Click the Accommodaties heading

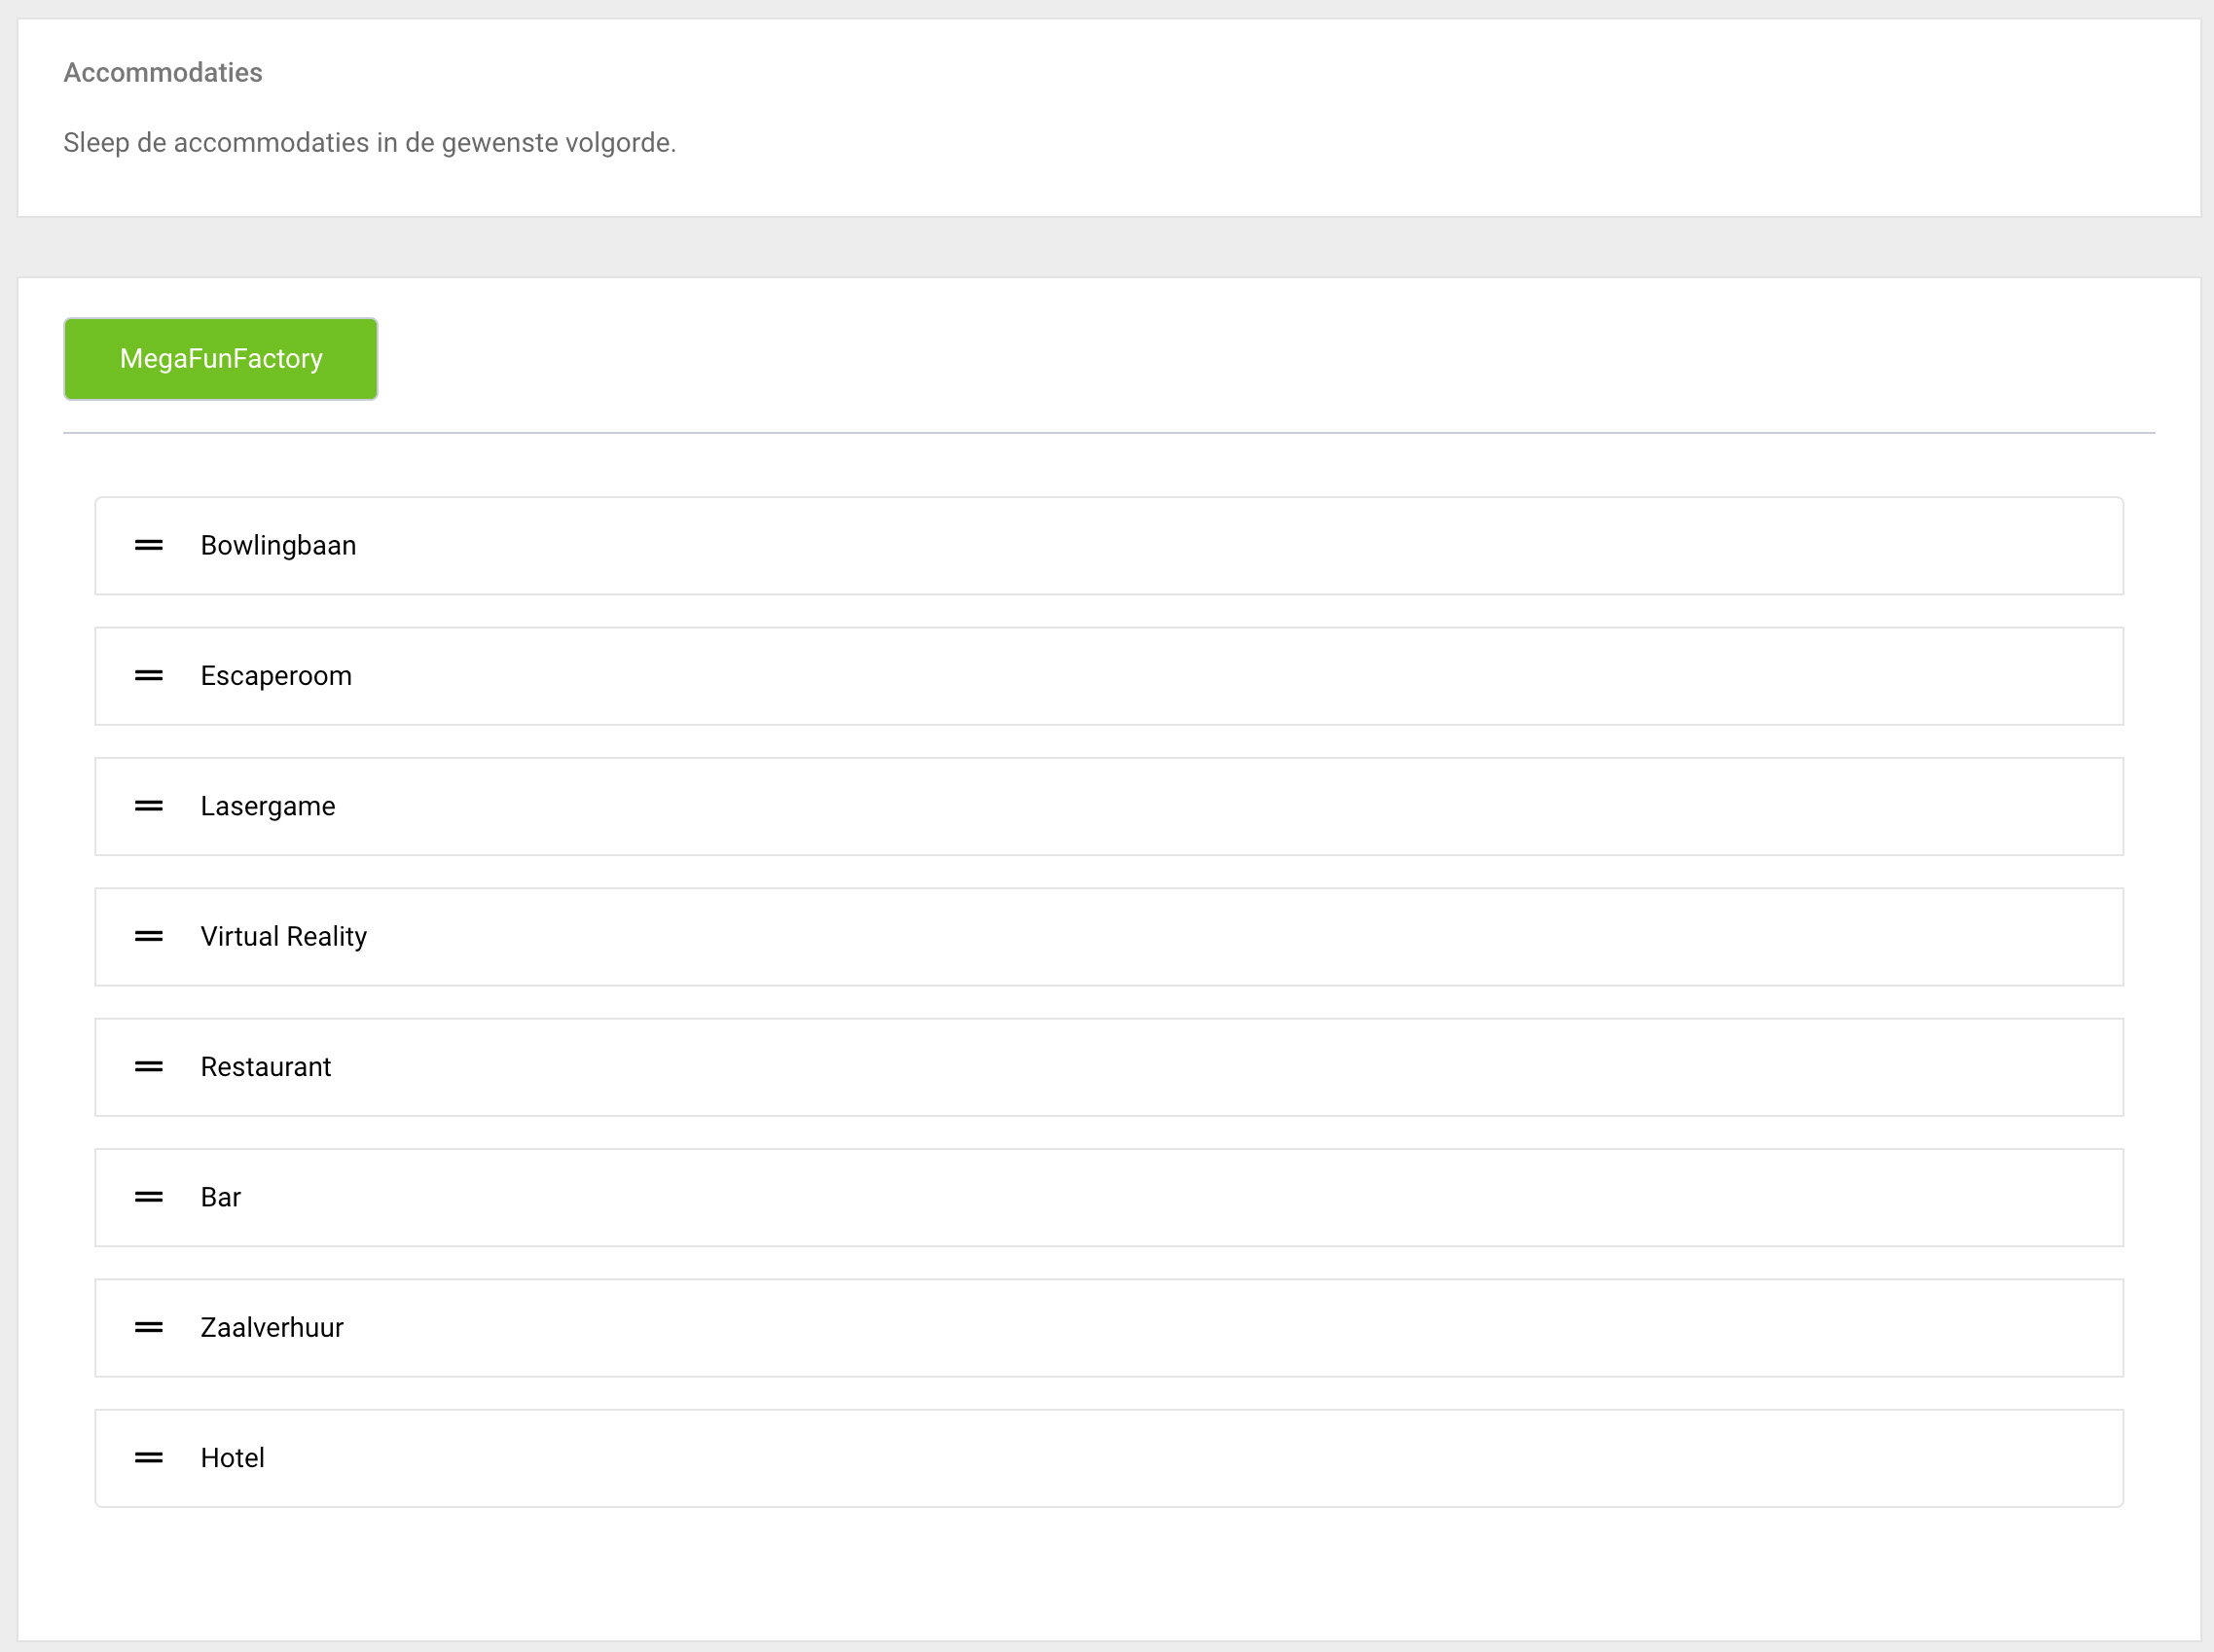coord(163,73)
